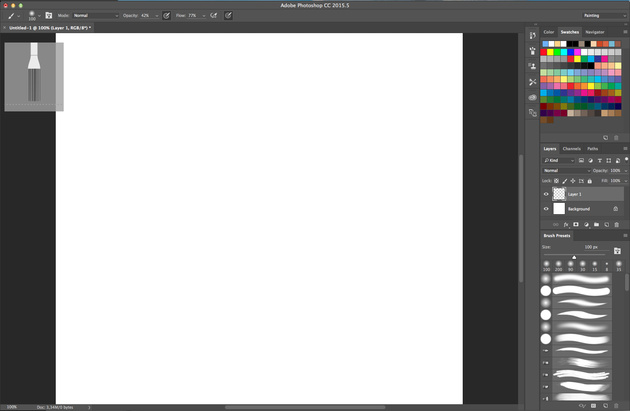Pick the pure red swatch

pos(544,52)
